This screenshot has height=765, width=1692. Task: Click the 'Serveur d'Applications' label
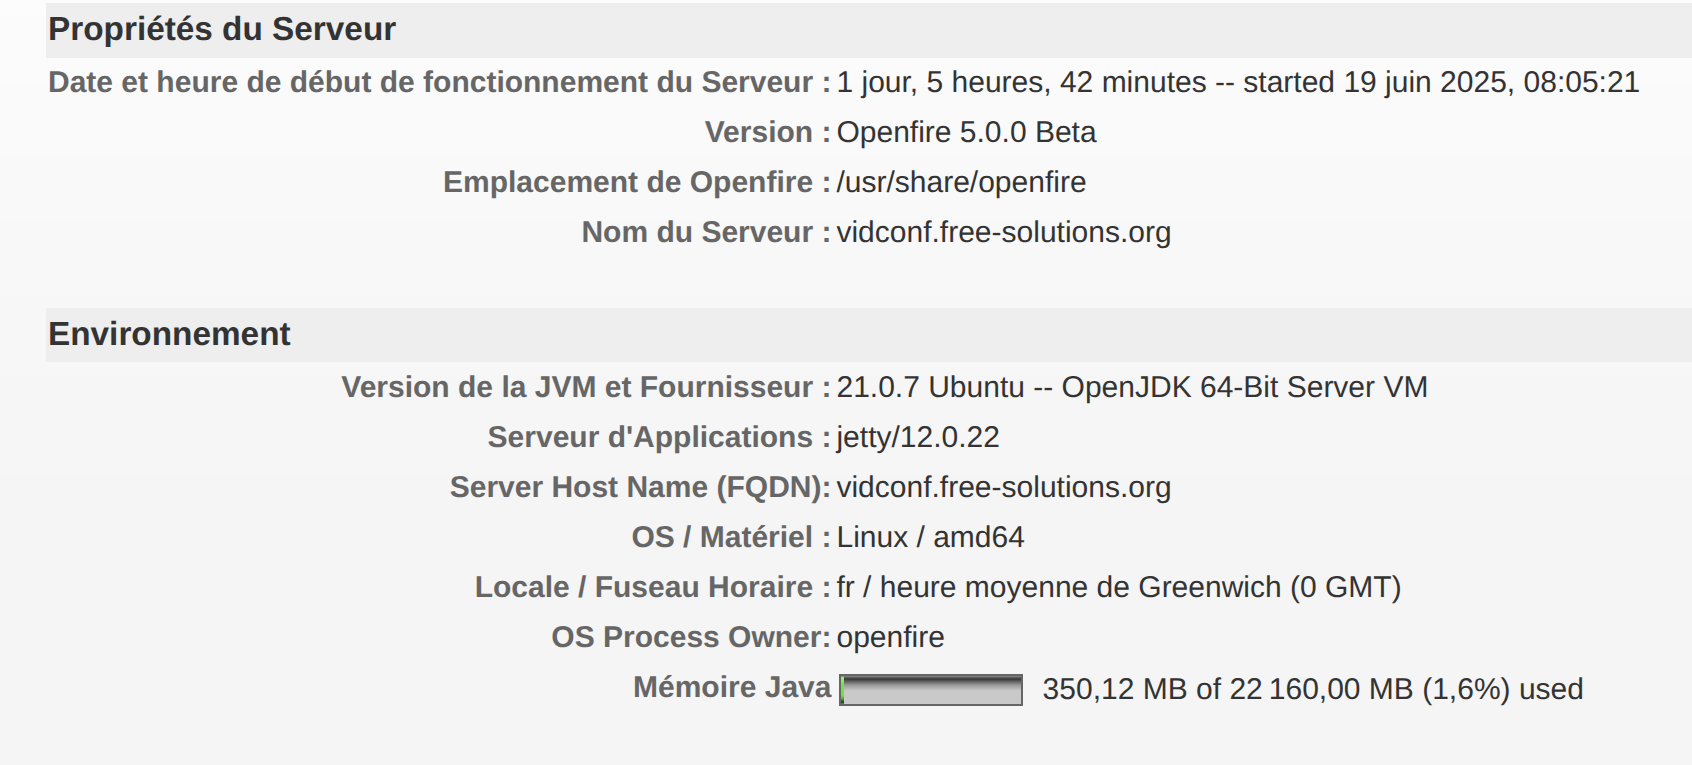click(650, 437)
